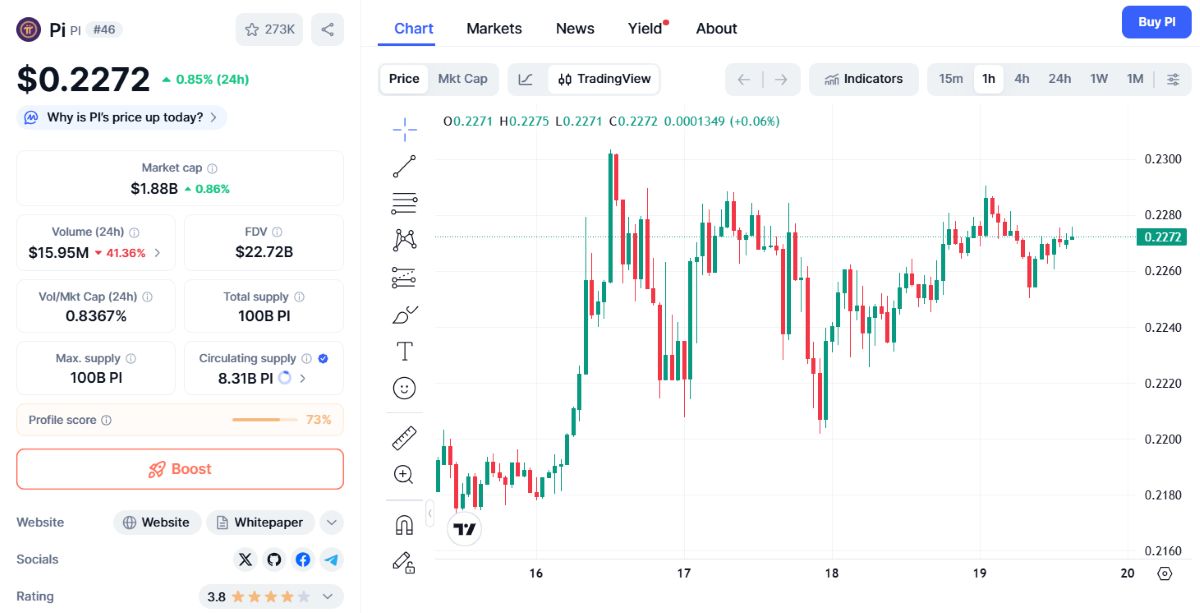Toggle chart to Mkt Cap view
Viewport: 1200px width, 613px height.
(x=462, y=79)
